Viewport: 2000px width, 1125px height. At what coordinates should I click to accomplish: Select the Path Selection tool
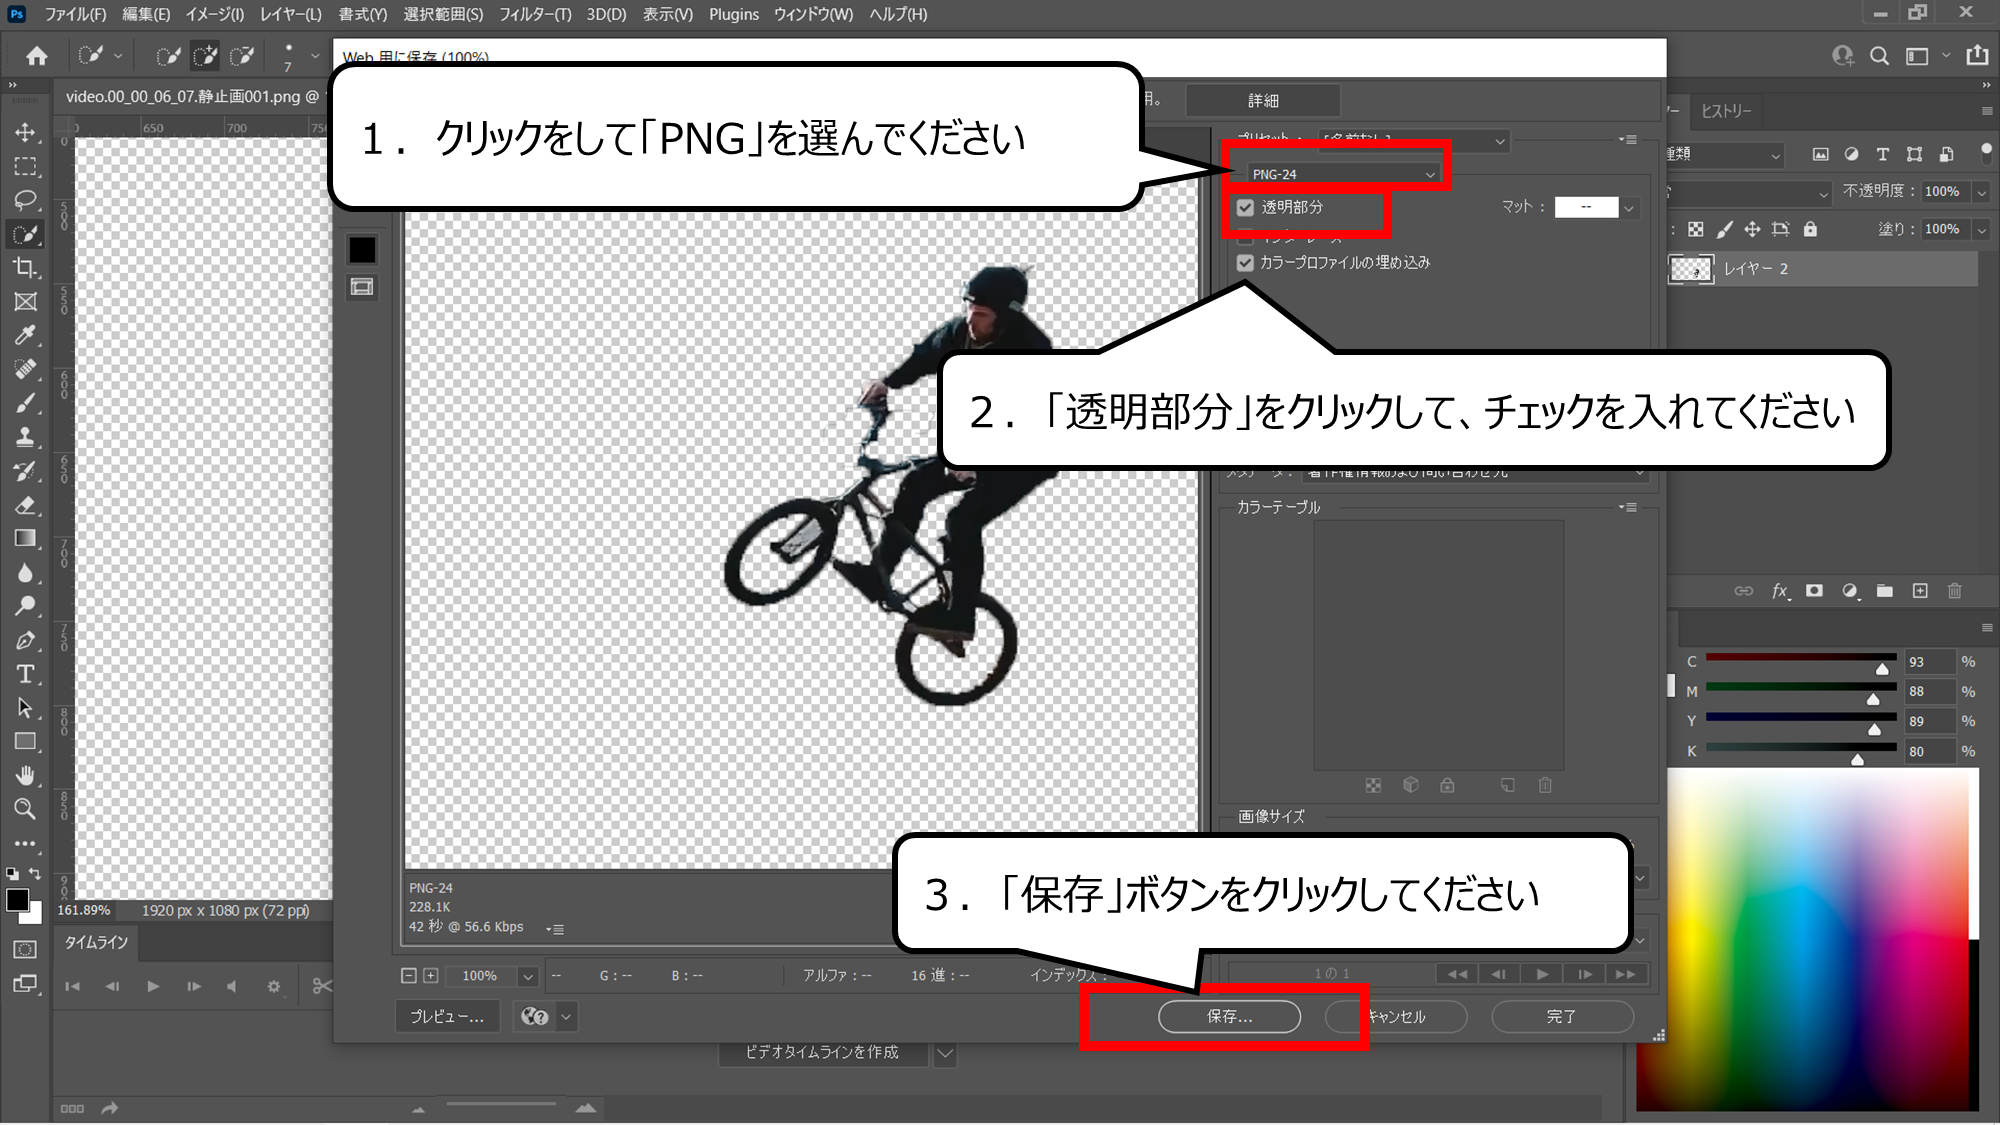pyautogui.click(x=26, y=708)
